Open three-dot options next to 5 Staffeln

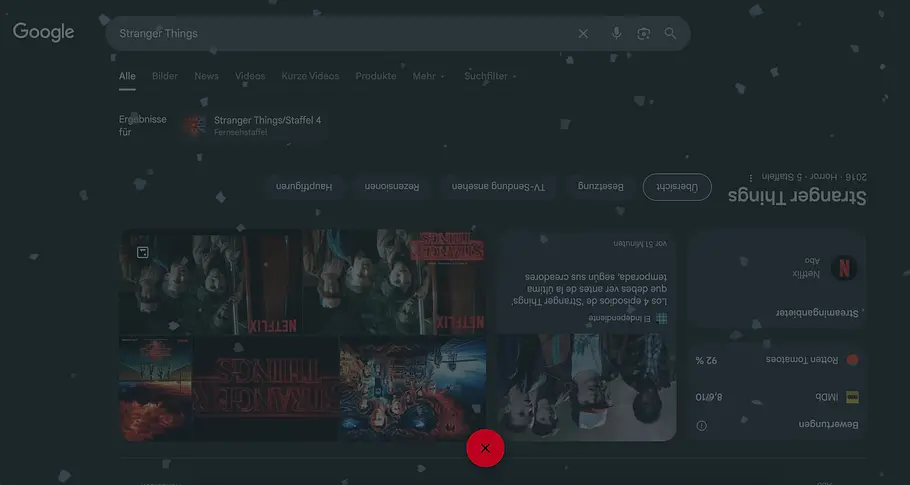[750, 178]
